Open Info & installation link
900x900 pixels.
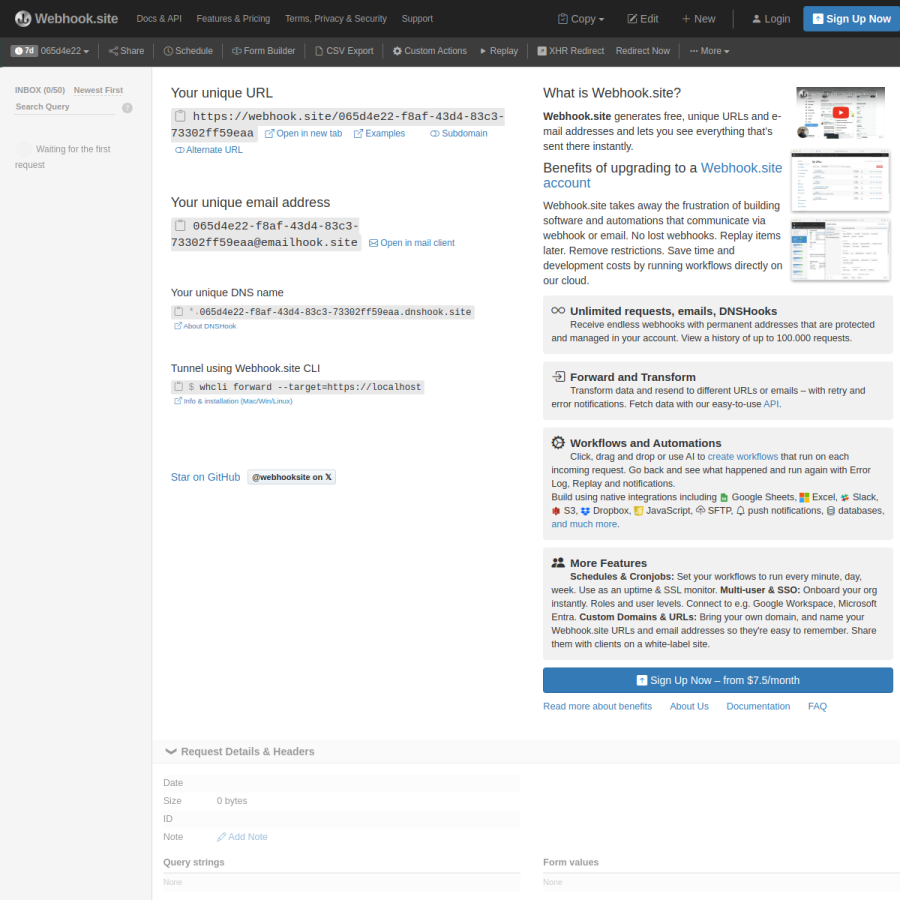[234, 401]
